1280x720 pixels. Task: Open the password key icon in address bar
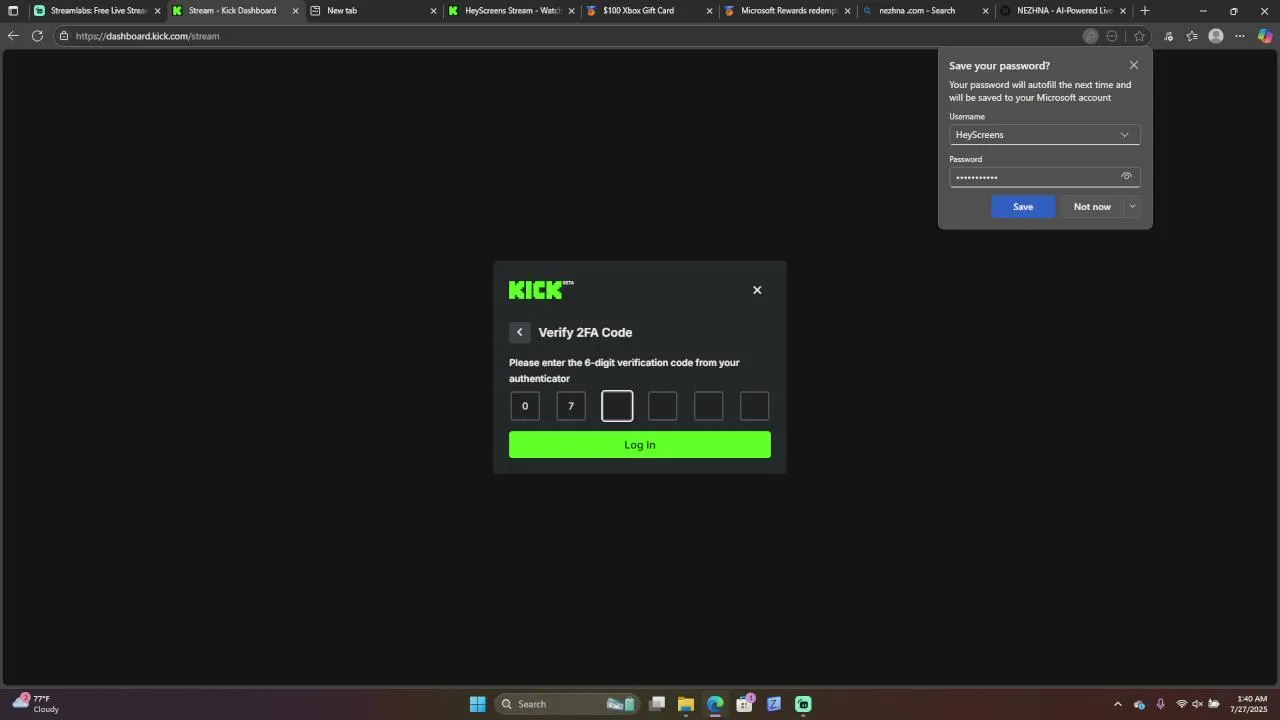pyautogui.click(x=1090, y=36)
